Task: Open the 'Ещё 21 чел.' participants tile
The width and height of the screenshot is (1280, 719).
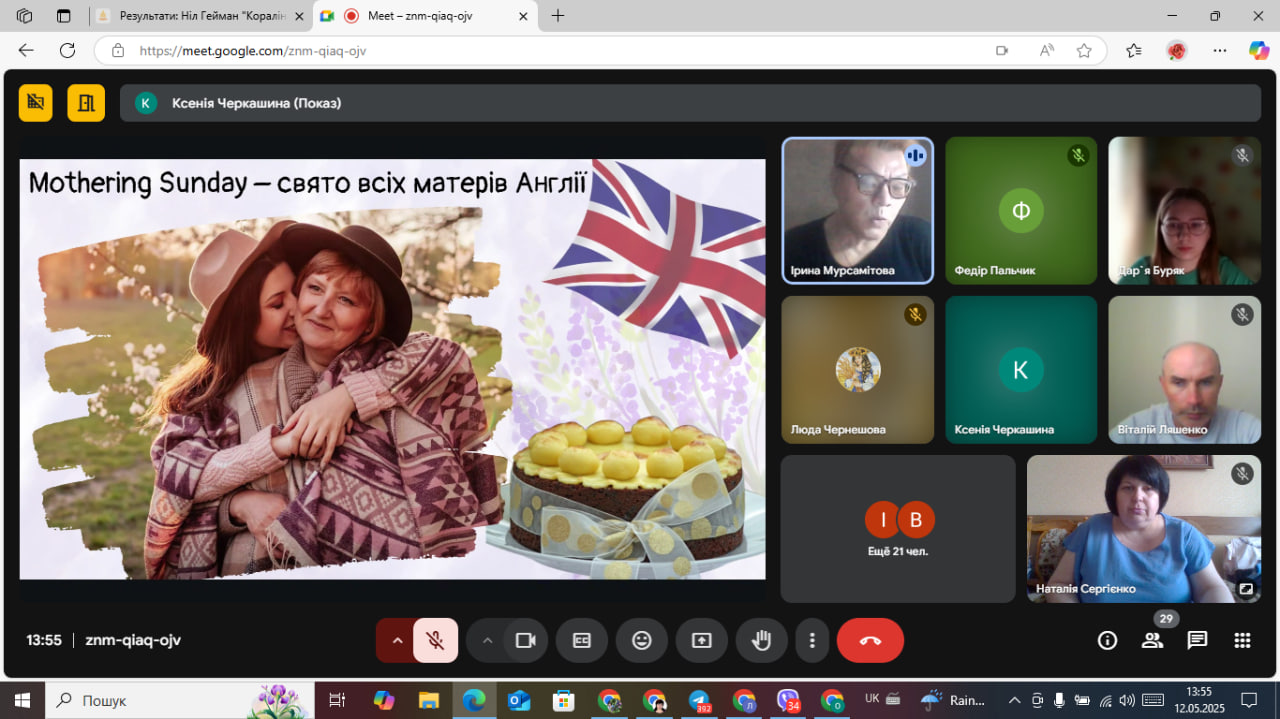Action: click(898, 529)
